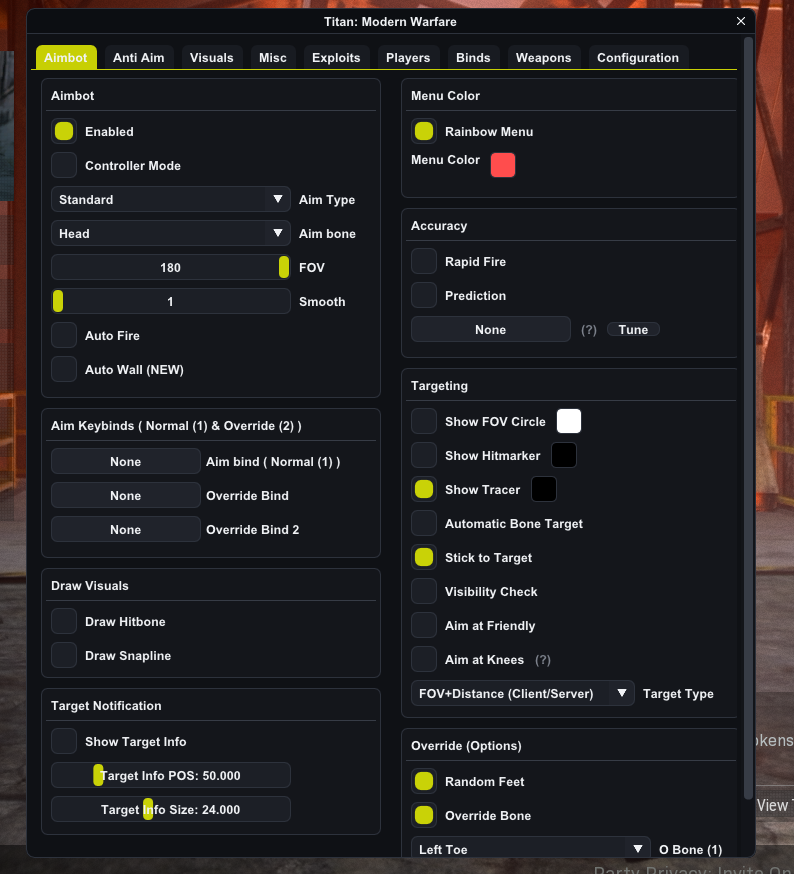This screenshot has height=874, width=794.
Task: Enable Aim at Friendly checkbox
Action: [424, 625]
